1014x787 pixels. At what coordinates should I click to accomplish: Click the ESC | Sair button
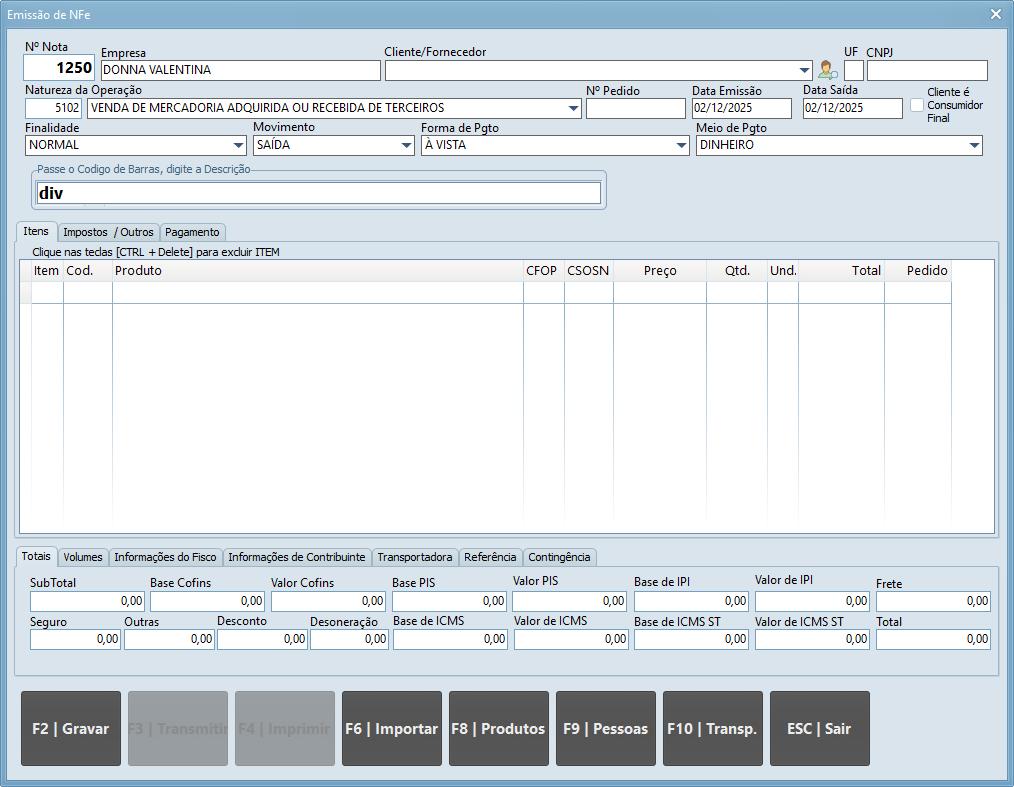[819, 729]
